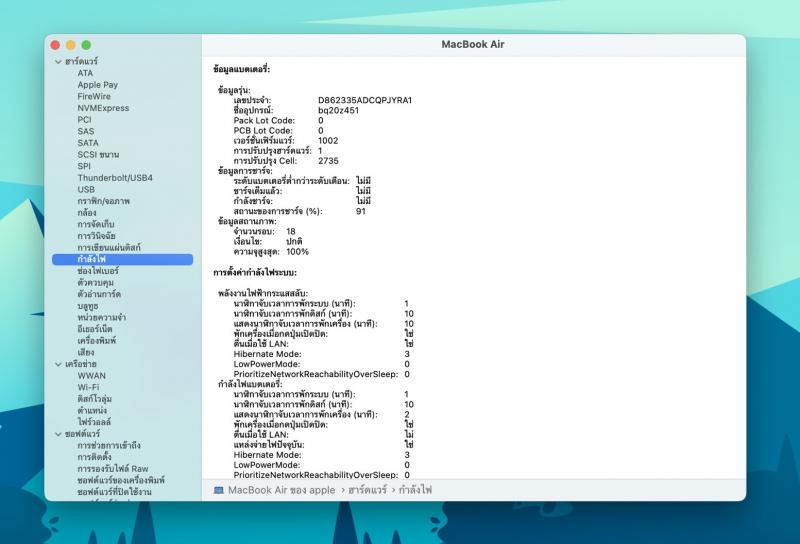This screenshot has width=800, height=544.
Task: Select ATA in the sidebar
Action: [85, 73]
